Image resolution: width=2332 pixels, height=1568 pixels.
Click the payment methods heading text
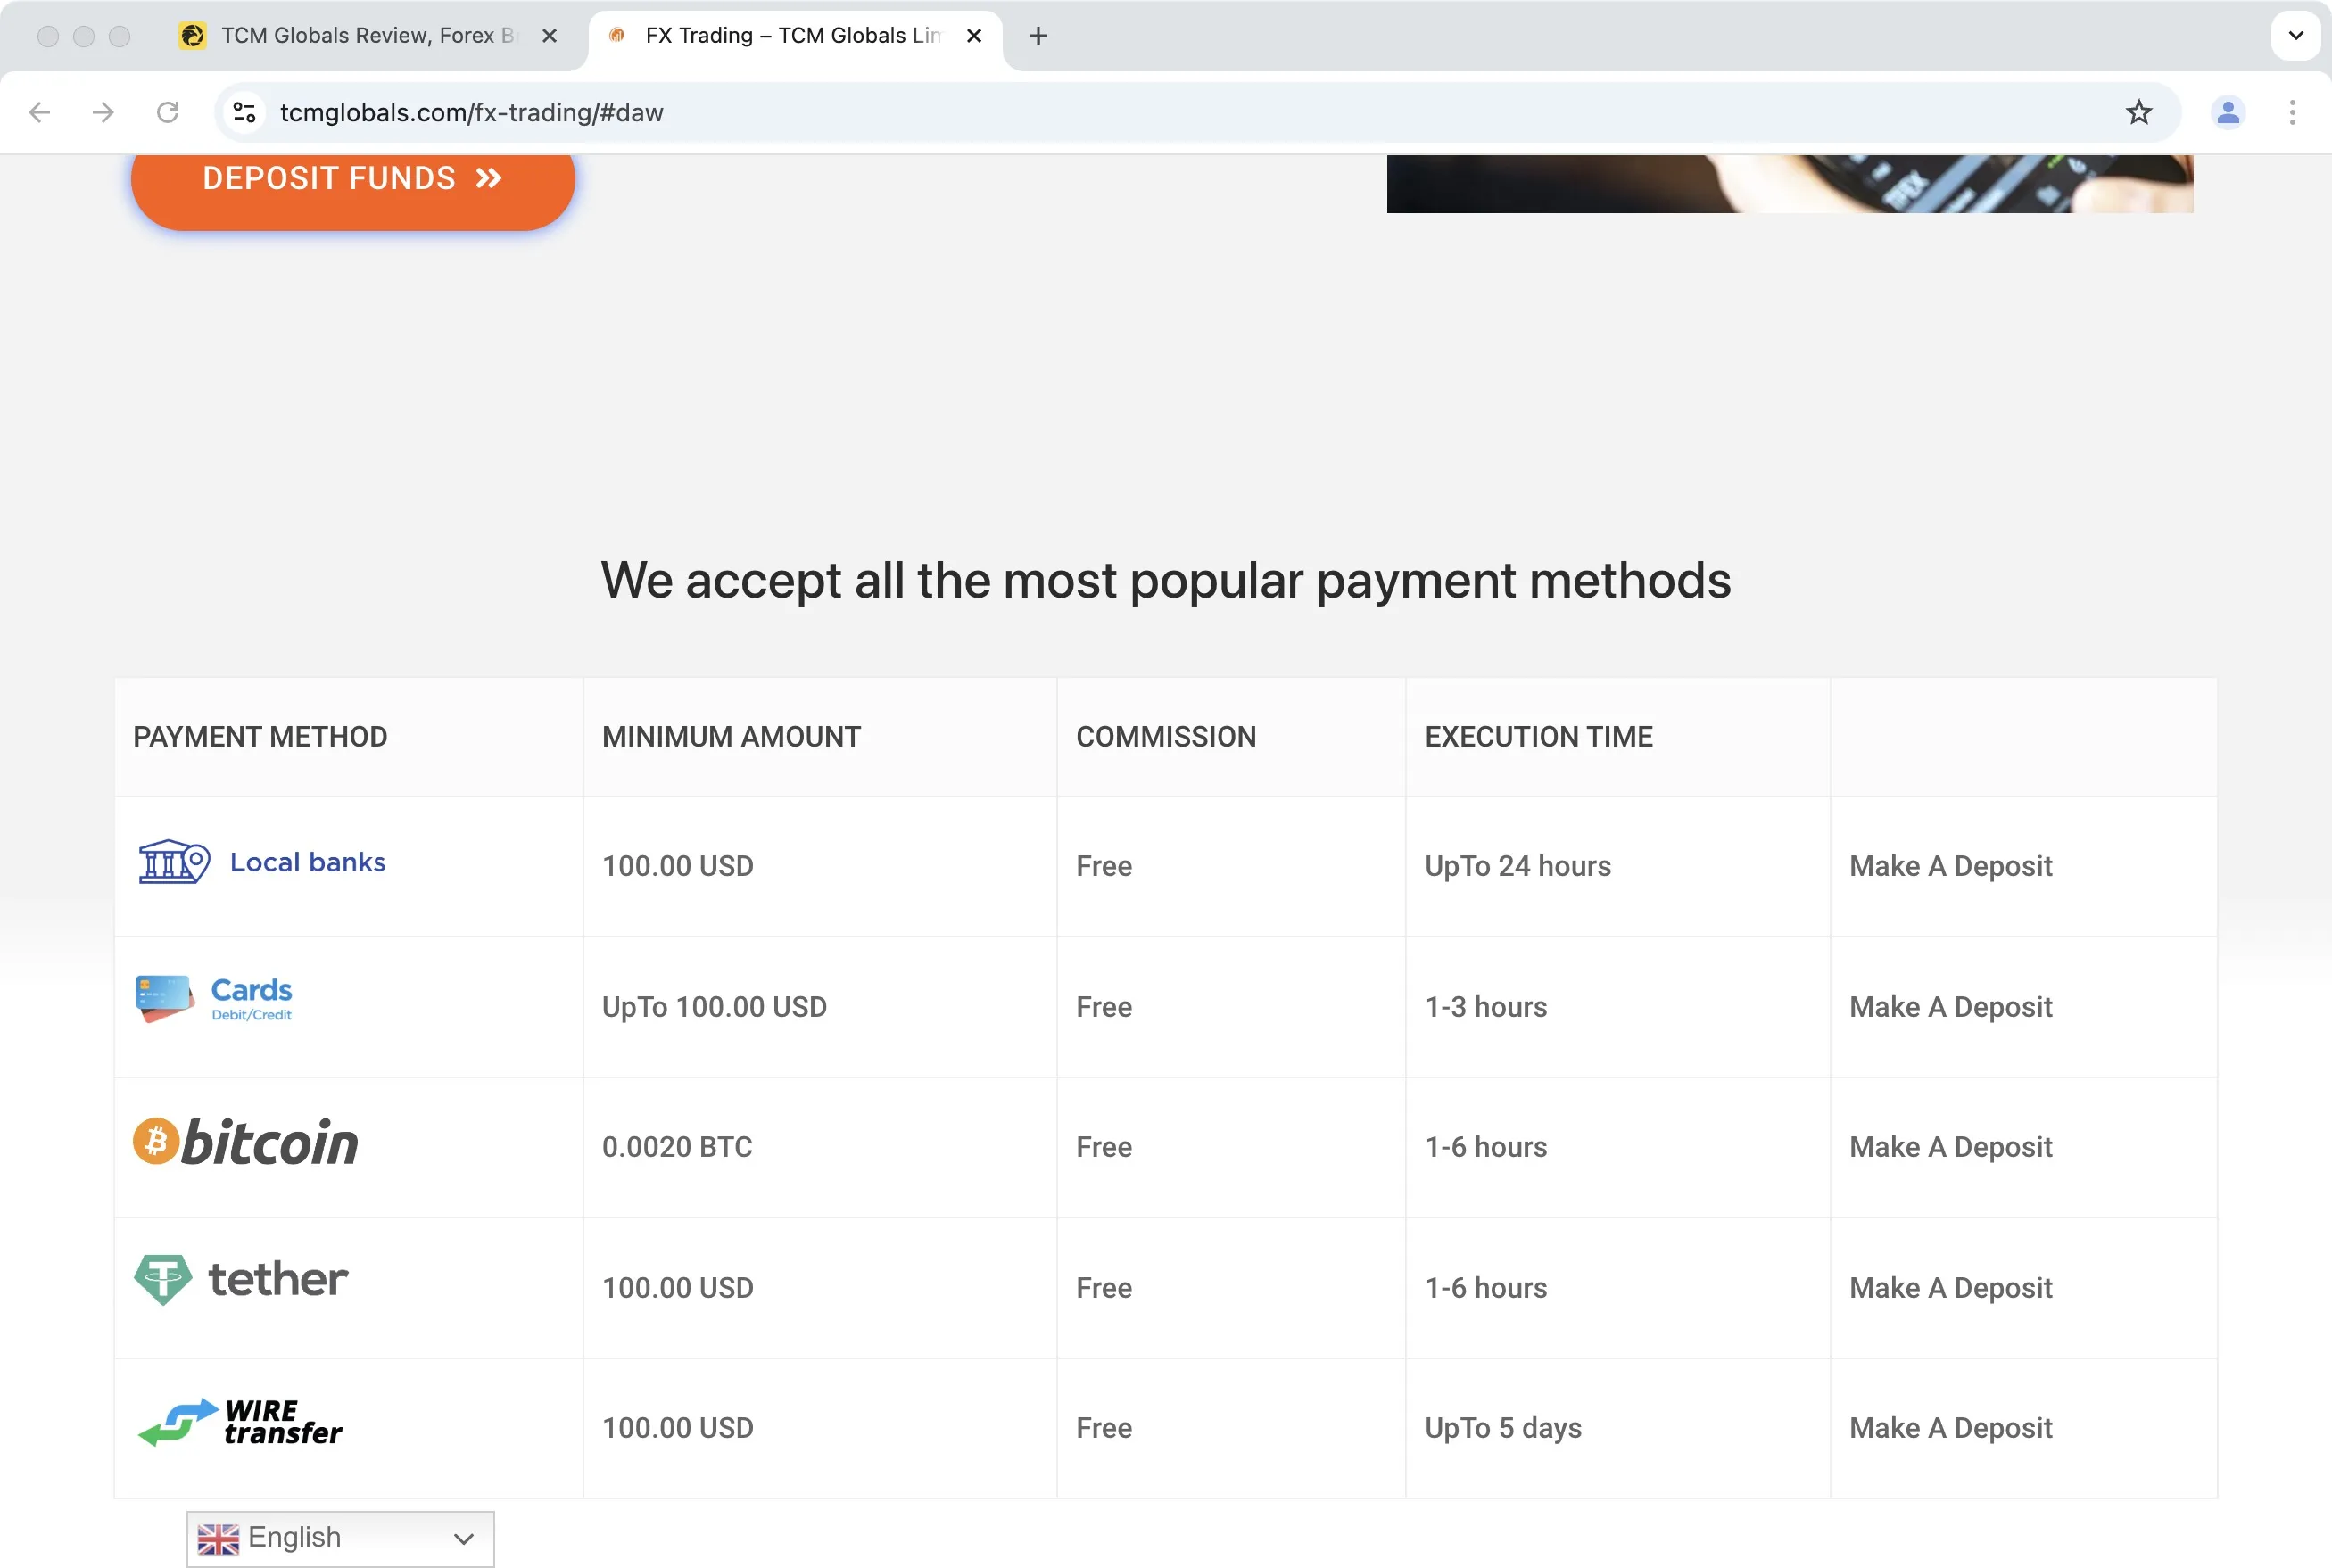(1166, 581)
